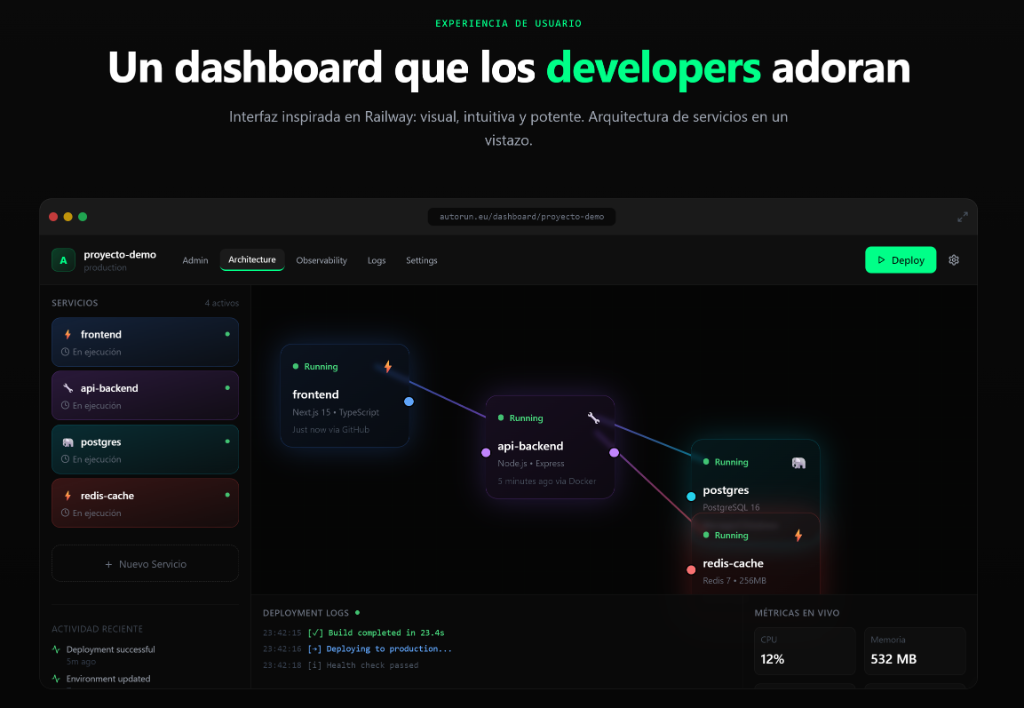The height and width of the screenshot is (708, 1024).
Task: Click the lightning icon on redis-cache diagram node
Action: click(x=798, y=536)
